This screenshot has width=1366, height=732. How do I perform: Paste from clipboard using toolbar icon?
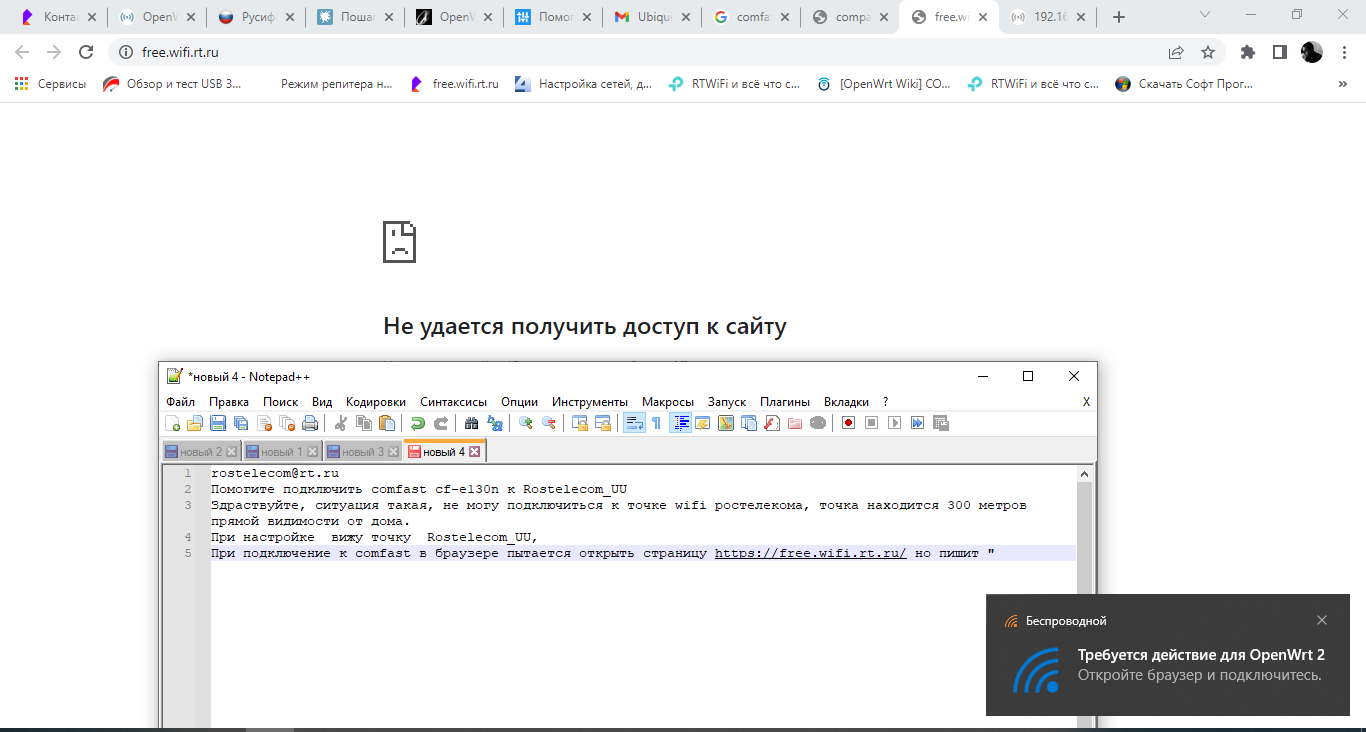tap(387, 423)
